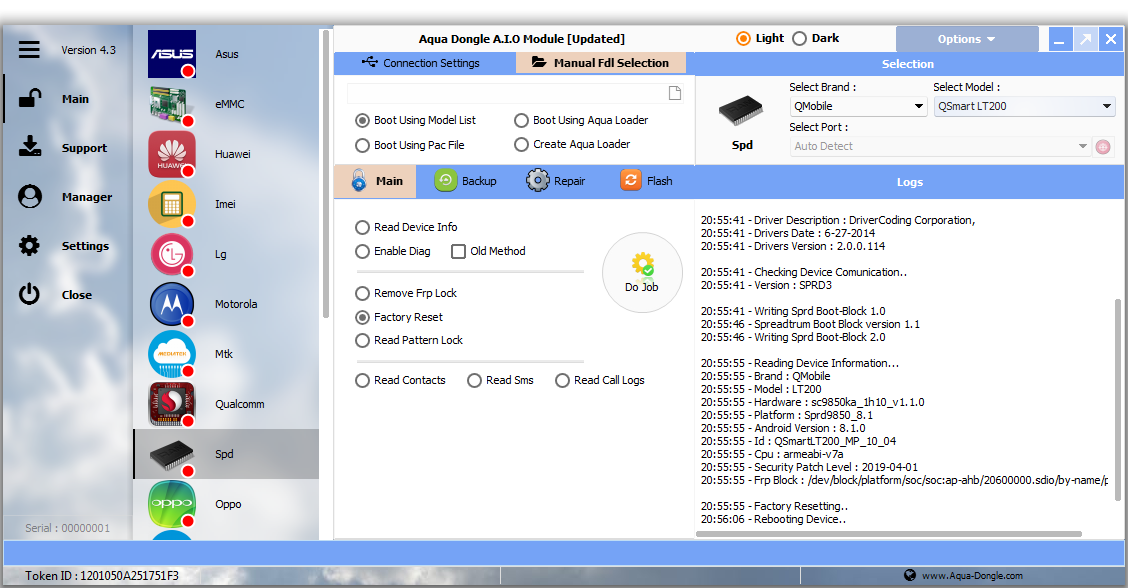1128x588 pixels.
Task: Select Light theme radio button
Action: click(x=743, y=39)
